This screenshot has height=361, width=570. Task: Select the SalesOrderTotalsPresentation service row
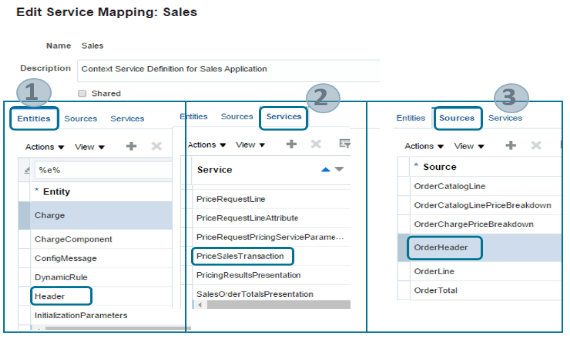pyautogui.click(x=271, y=294)
